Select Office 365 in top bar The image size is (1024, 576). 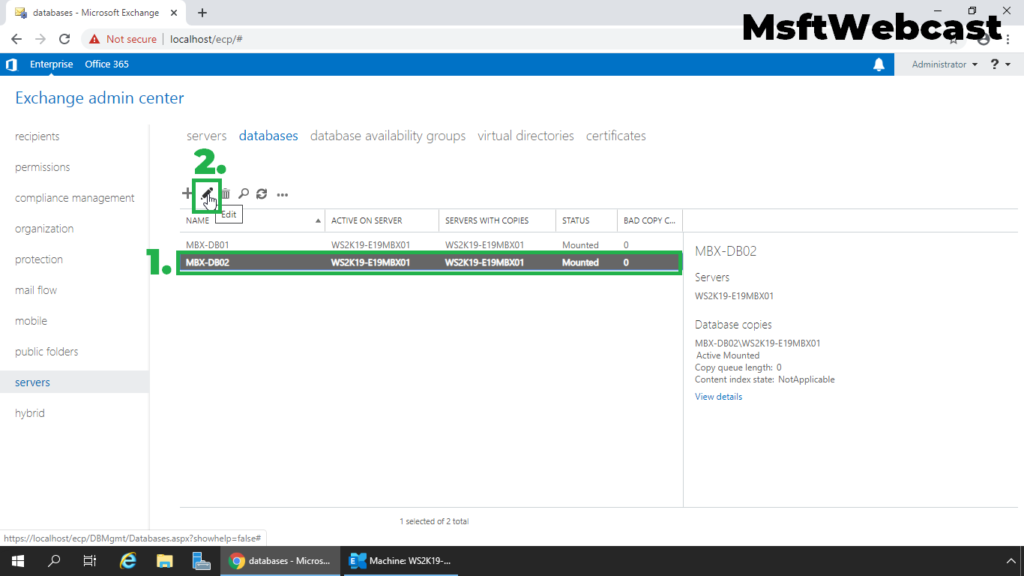tap(106, 64)
